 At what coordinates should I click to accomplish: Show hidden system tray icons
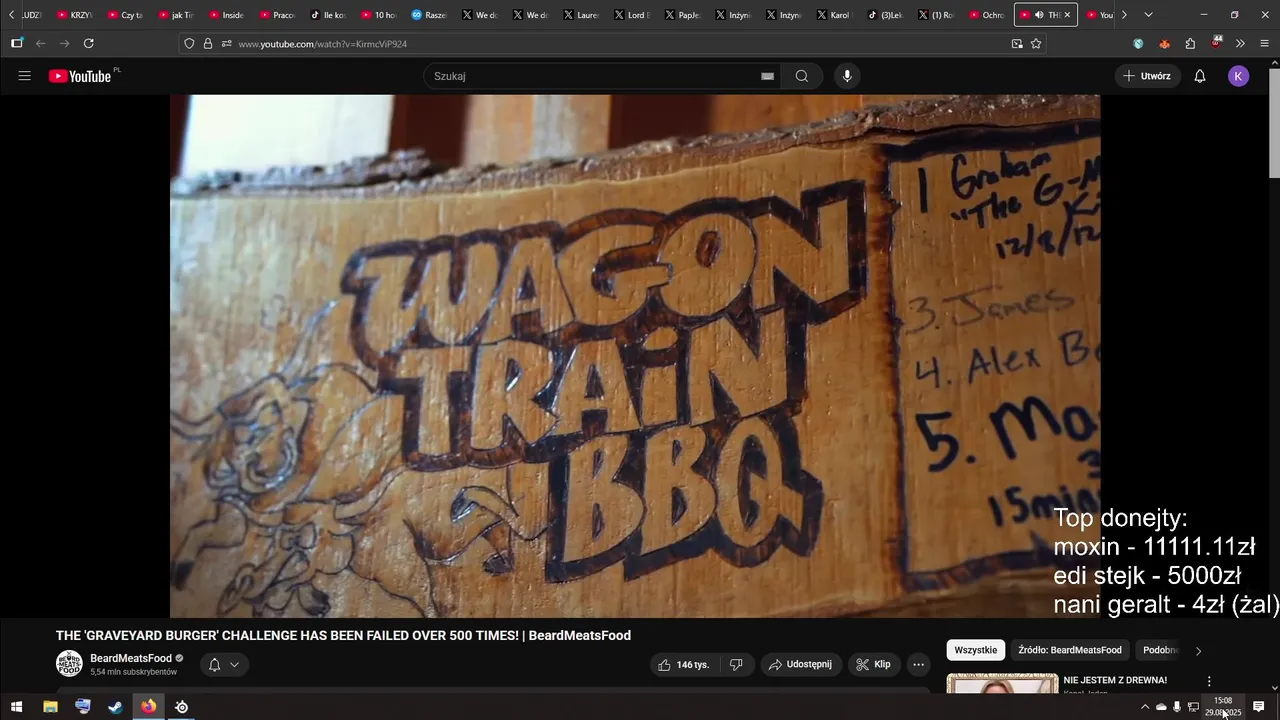(x=1145, y=707)
